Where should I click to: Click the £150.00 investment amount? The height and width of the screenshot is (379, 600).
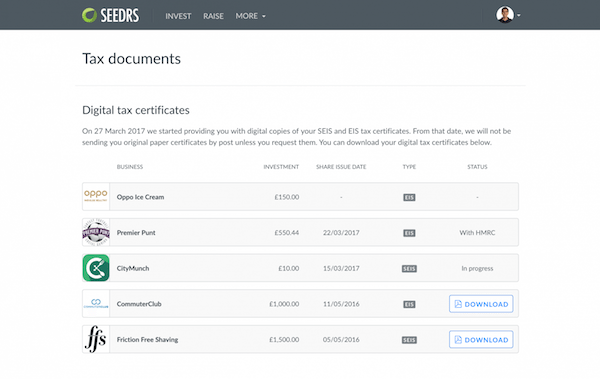click(287, 197)
